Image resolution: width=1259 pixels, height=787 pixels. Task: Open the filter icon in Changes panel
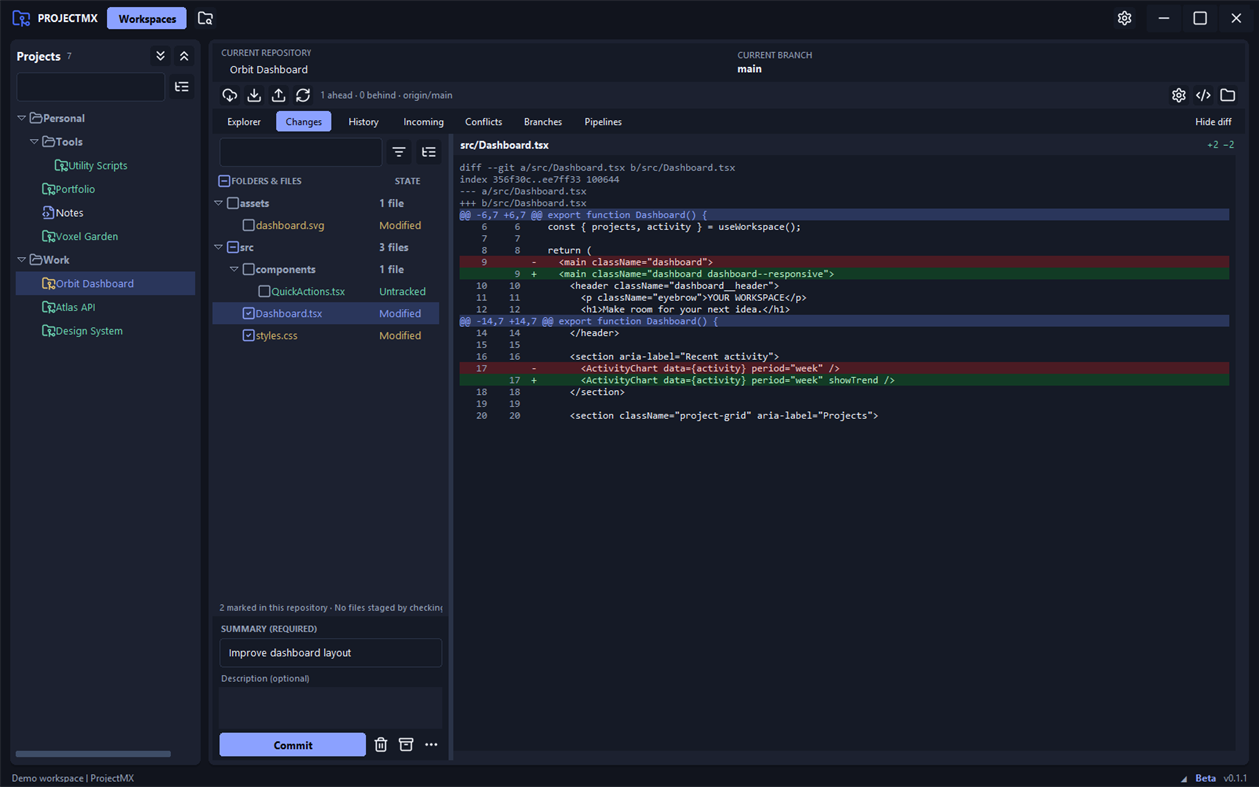tap(399, 152)
